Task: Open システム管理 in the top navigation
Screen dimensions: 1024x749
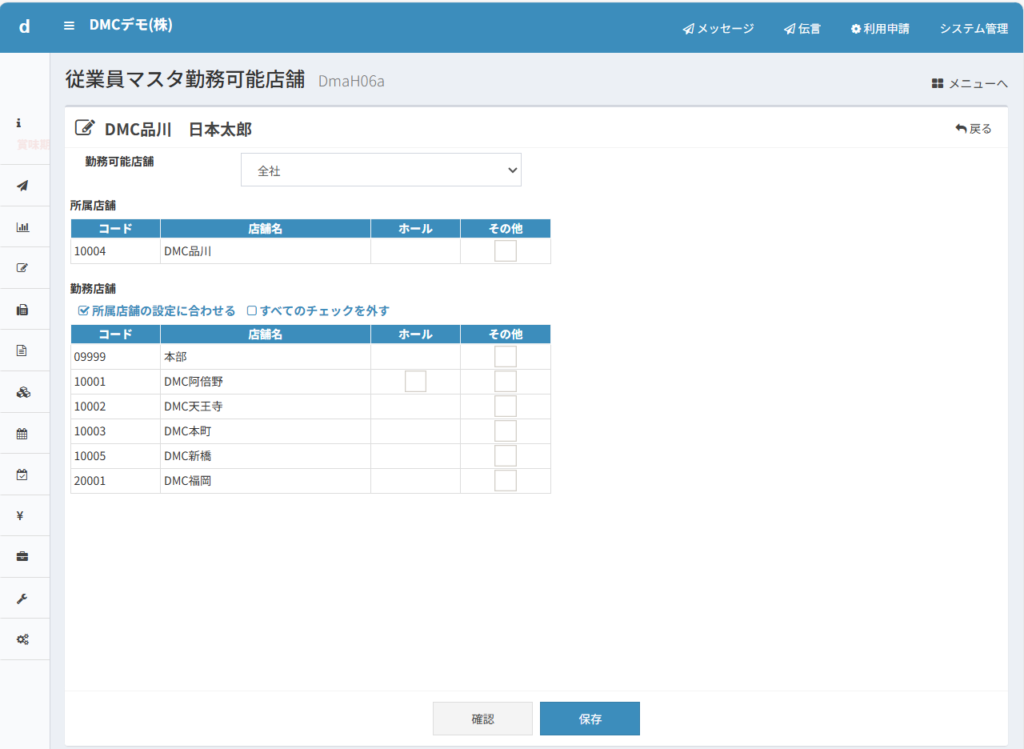Action: click(973, 28)
